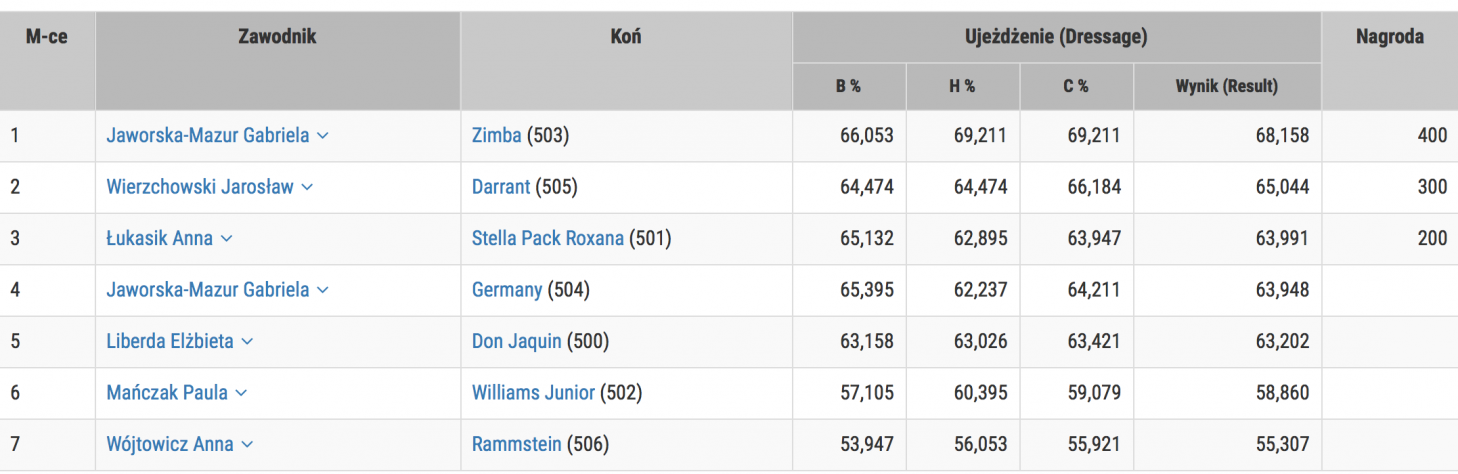
Task: Expand chevron next to Wójtowicz Anna
Action: (247, 445)
